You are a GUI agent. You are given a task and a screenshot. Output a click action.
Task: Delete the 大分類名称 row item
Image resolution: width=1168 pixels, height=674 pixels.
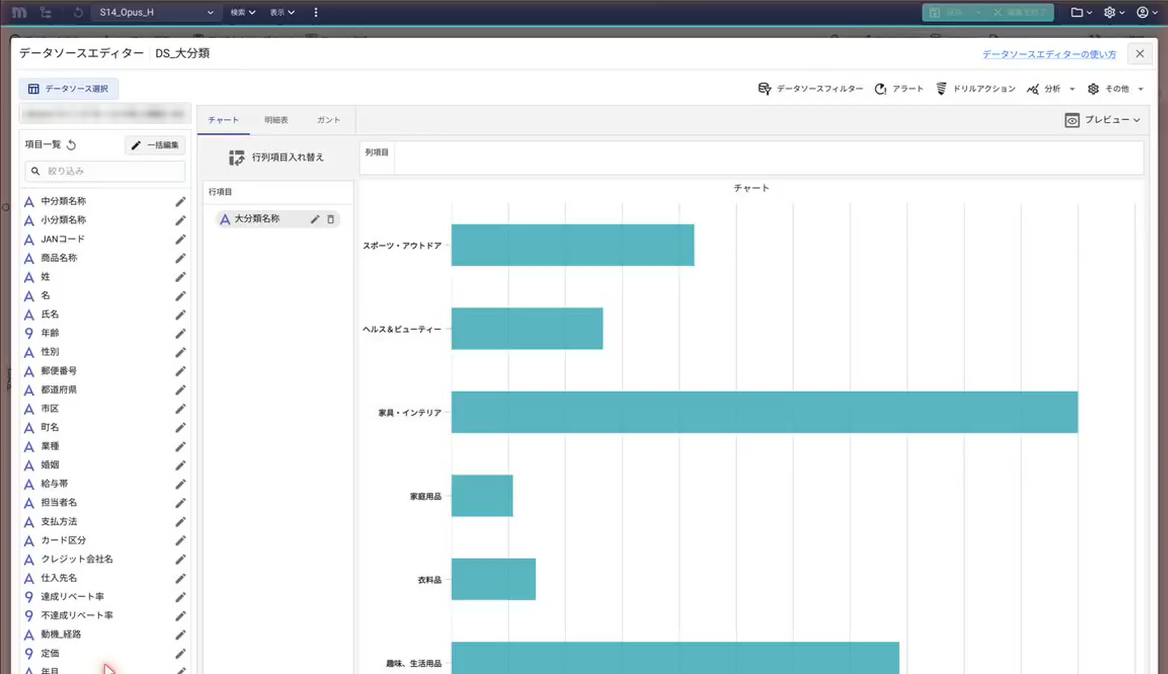pos(331,219)
